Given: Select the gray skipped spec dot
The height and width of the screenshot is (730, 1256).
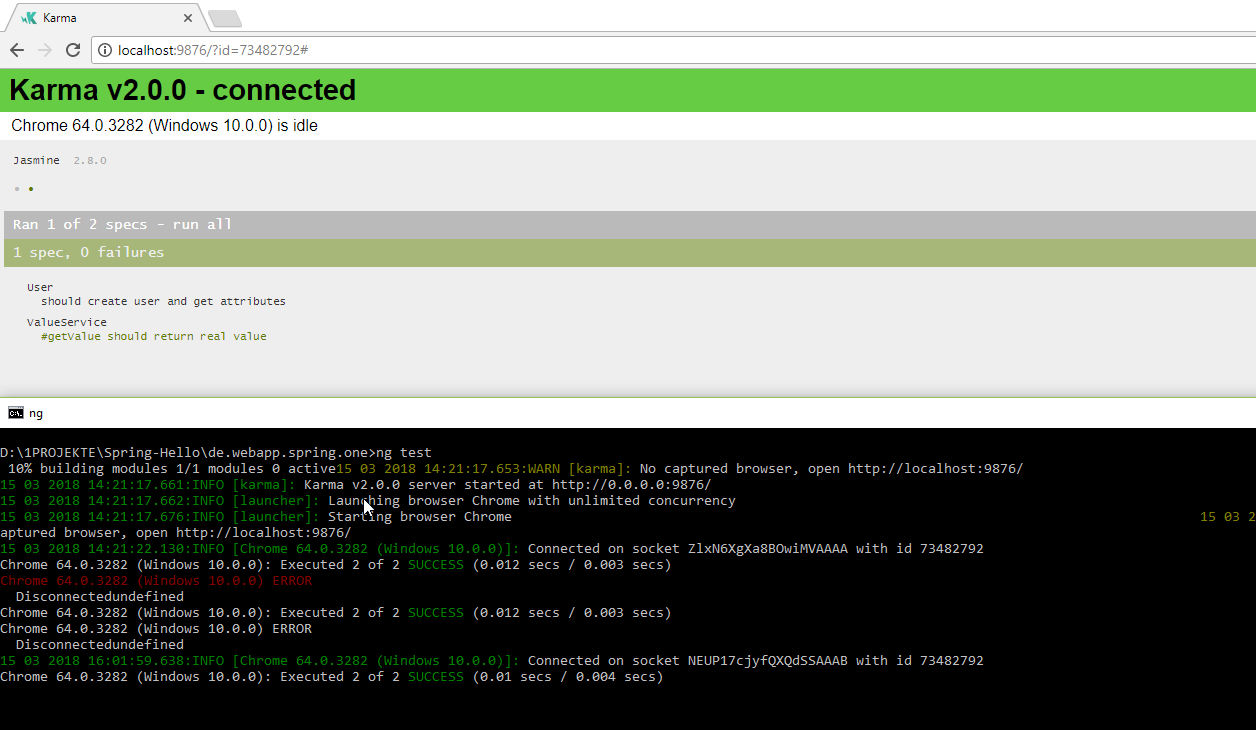Looking at the screenshot, I should click(17, 189).
